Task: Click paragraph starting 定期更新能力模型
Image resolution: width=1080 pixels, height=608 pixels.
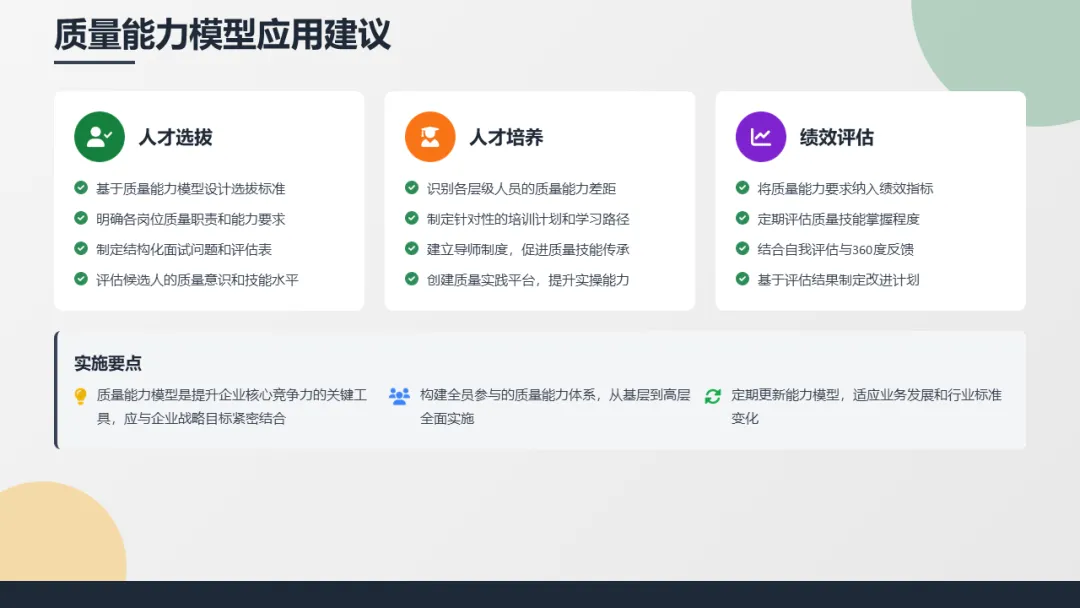Action: click(x=866, y=406)
